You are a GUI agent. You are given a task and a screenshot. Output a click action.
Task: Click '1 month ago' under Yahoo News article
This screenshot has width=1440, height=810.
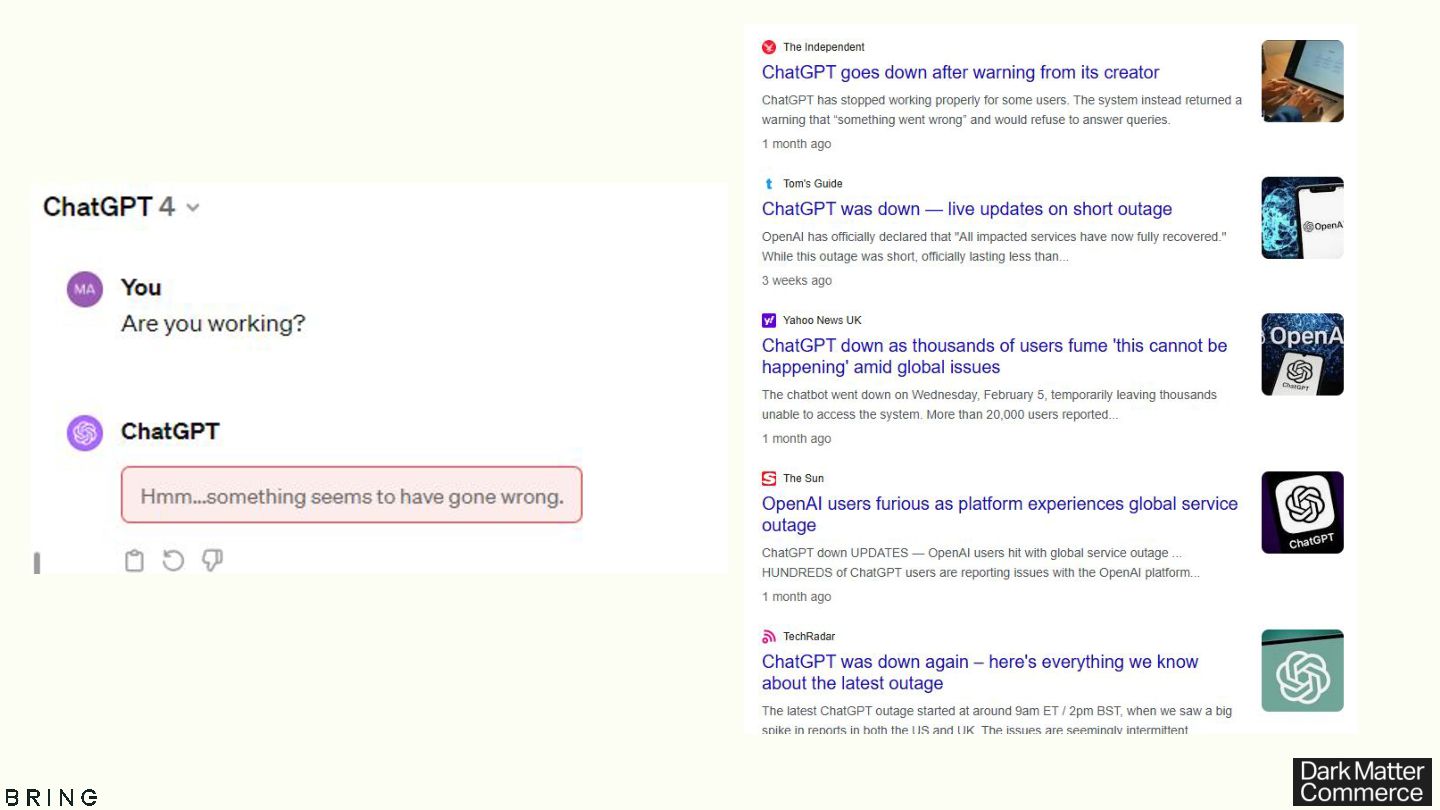pyautogui.click(x=797, y=439)
